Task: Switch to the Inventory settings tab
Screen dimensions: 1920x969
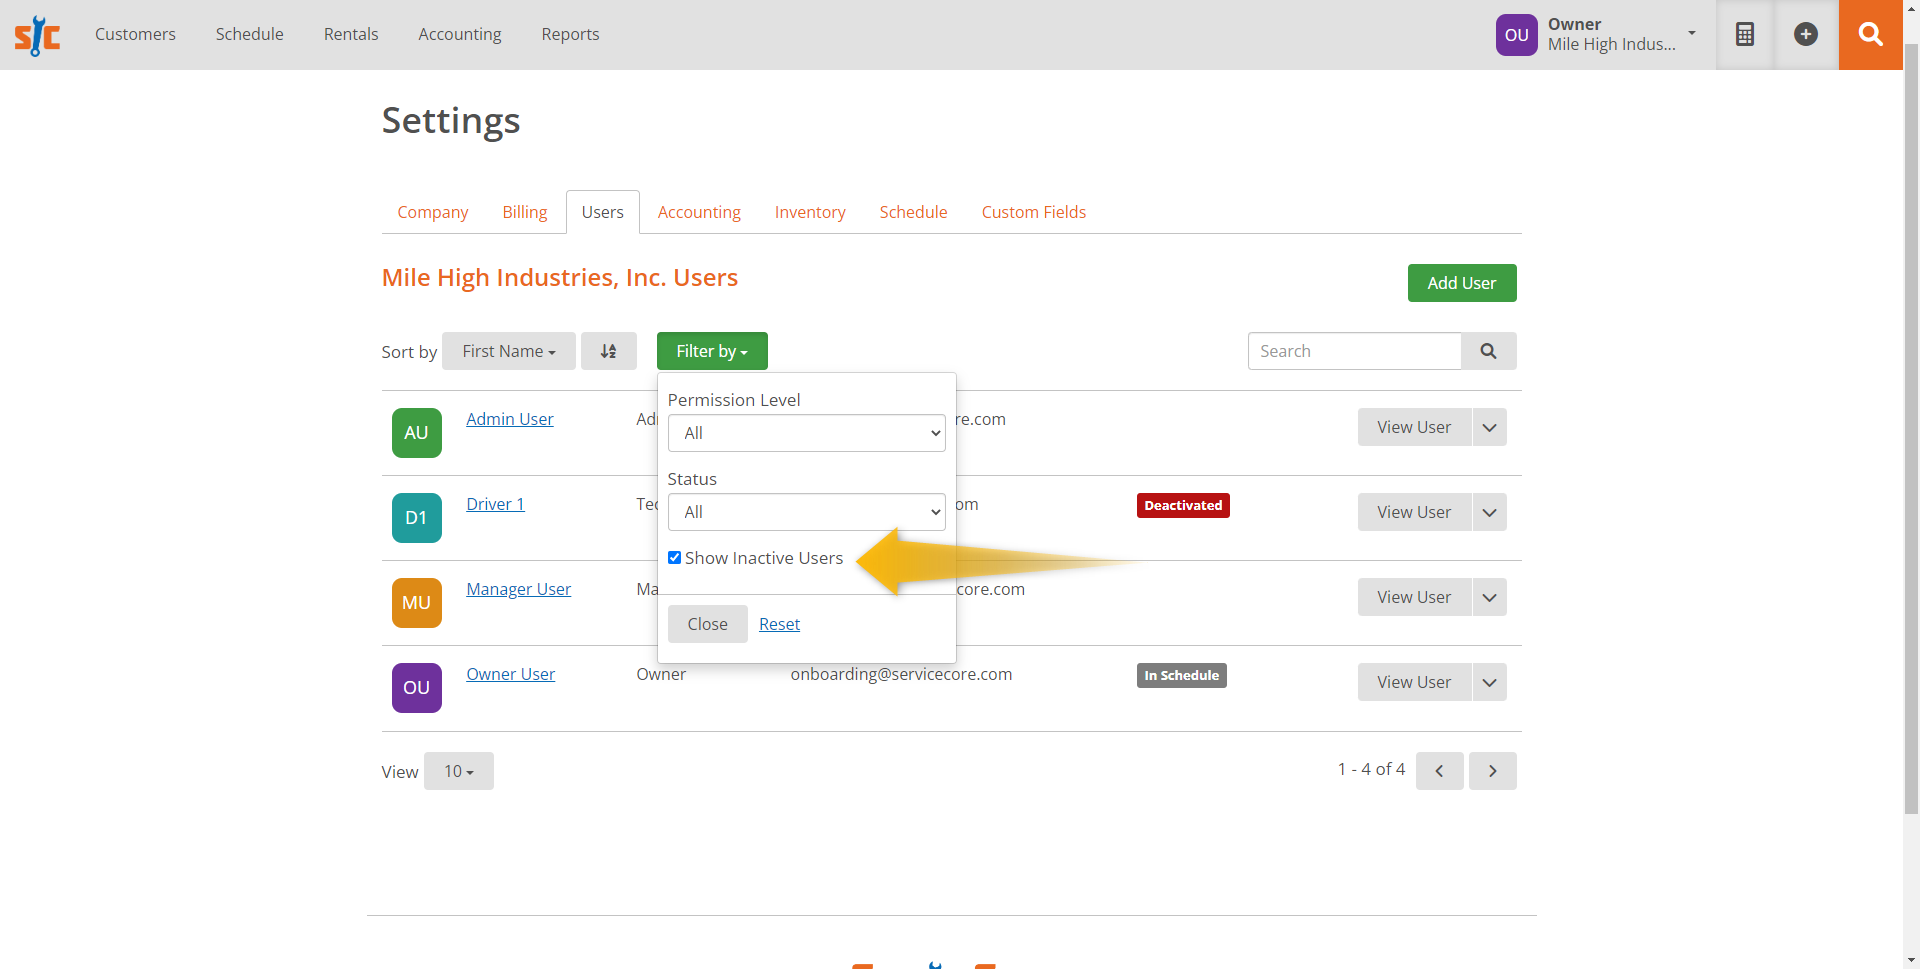Action: coord(810,212)
